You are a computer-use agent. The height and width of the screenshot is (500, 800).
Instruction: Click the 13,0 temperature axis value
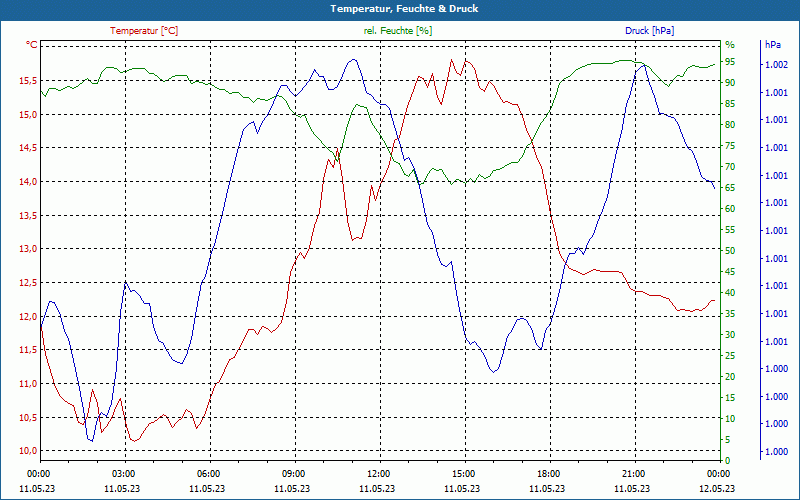tap(28, 249)
